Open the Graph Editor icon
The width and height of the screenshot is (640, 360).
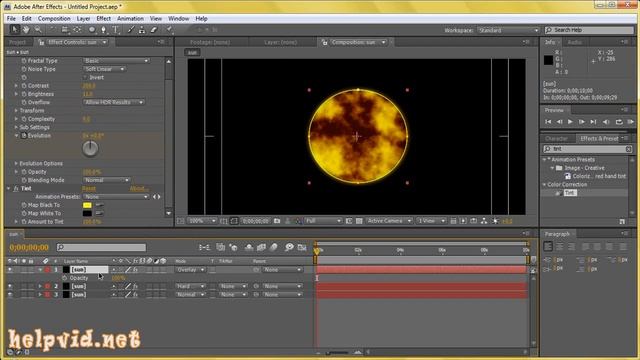[302, 247]
